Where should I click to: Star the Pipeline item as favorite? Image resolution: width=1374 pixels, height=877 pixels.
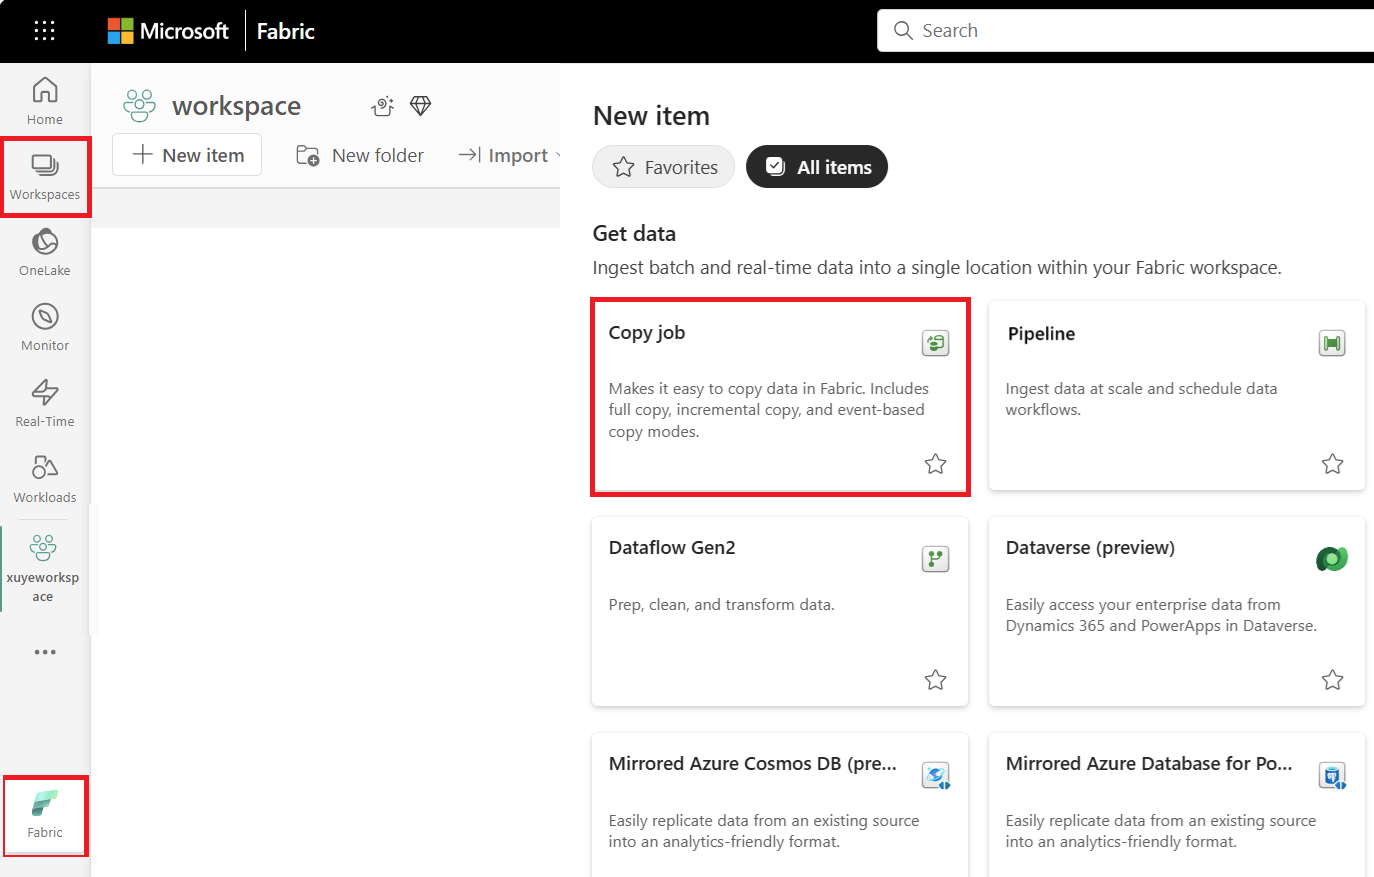1332,463
